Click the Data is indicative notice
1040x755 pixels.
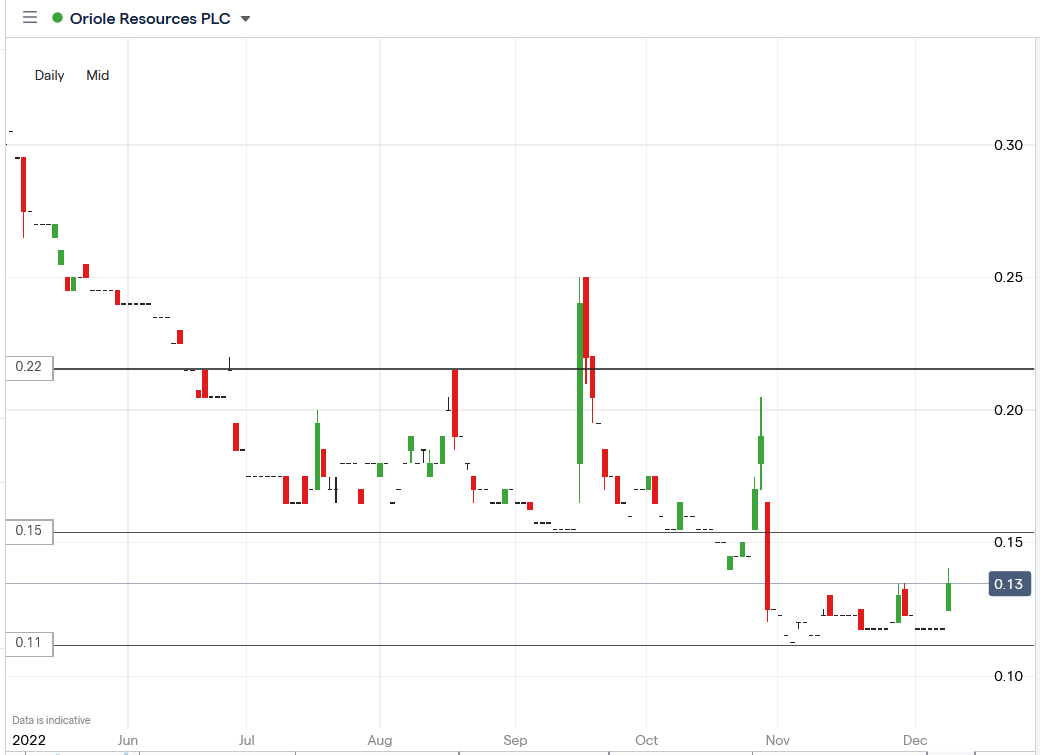(51, 721)
